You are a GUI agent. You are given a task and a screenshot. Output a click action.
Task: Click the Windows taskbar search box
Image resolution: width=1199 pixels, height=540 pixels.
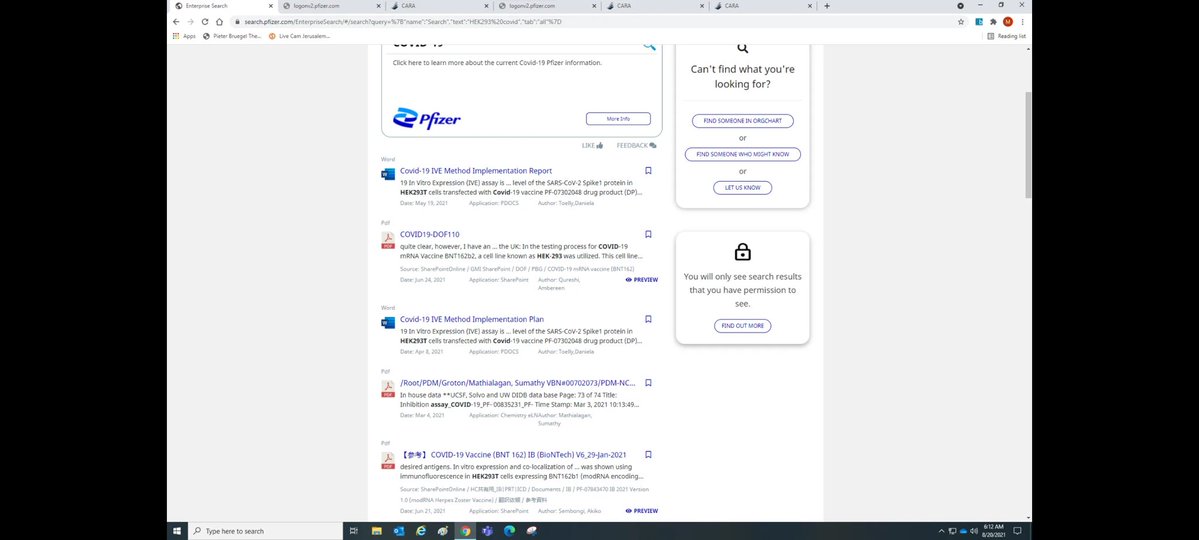[265, 531]
